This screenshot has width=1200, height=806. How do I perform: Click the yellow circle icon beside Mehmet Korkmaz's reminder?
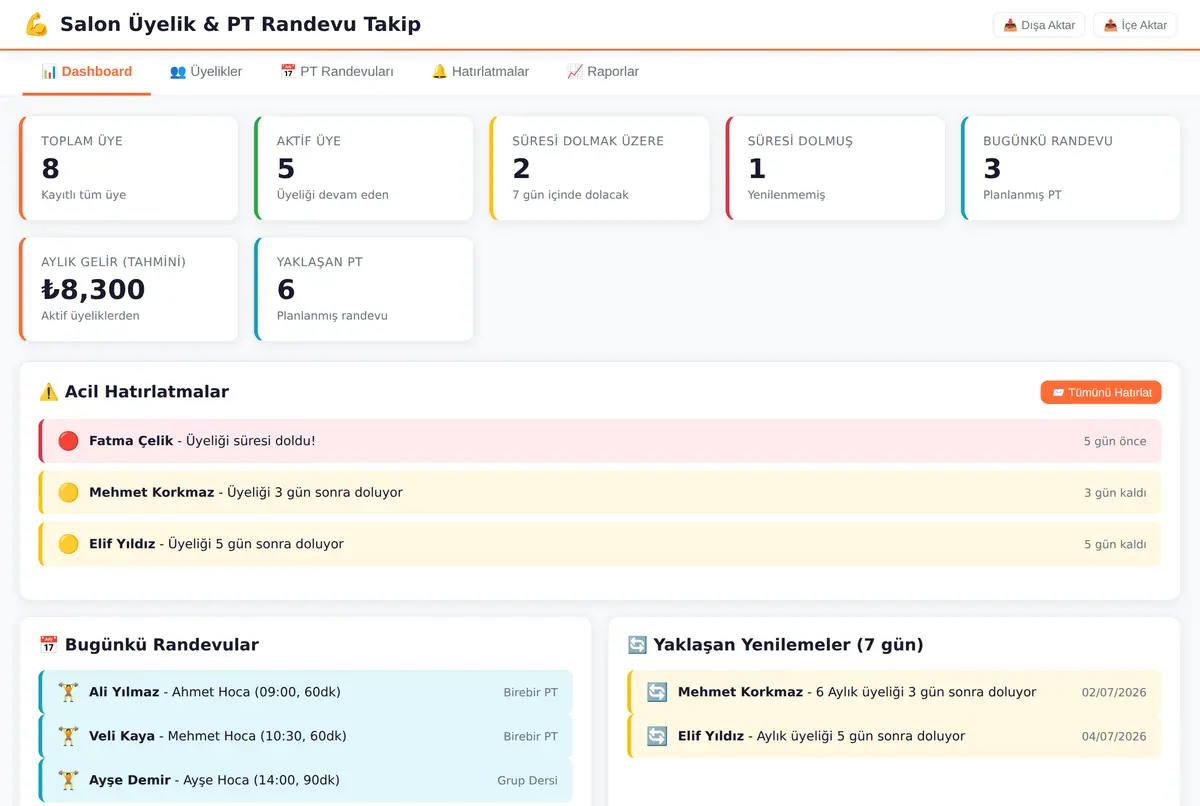68,492
